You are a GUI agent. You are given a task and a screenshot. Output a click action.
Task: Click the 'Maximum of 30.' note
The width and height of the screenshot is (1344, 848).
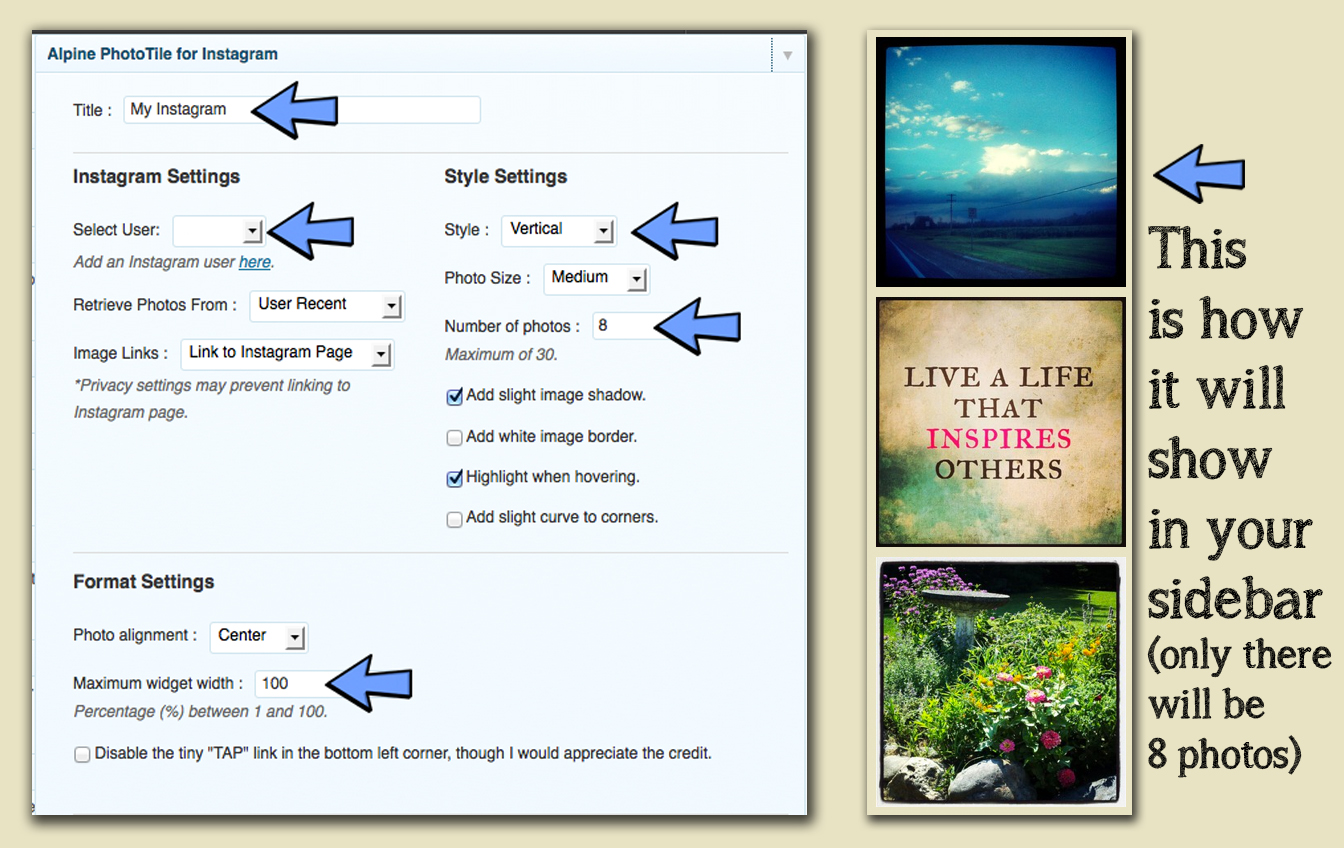pos(501,355)
